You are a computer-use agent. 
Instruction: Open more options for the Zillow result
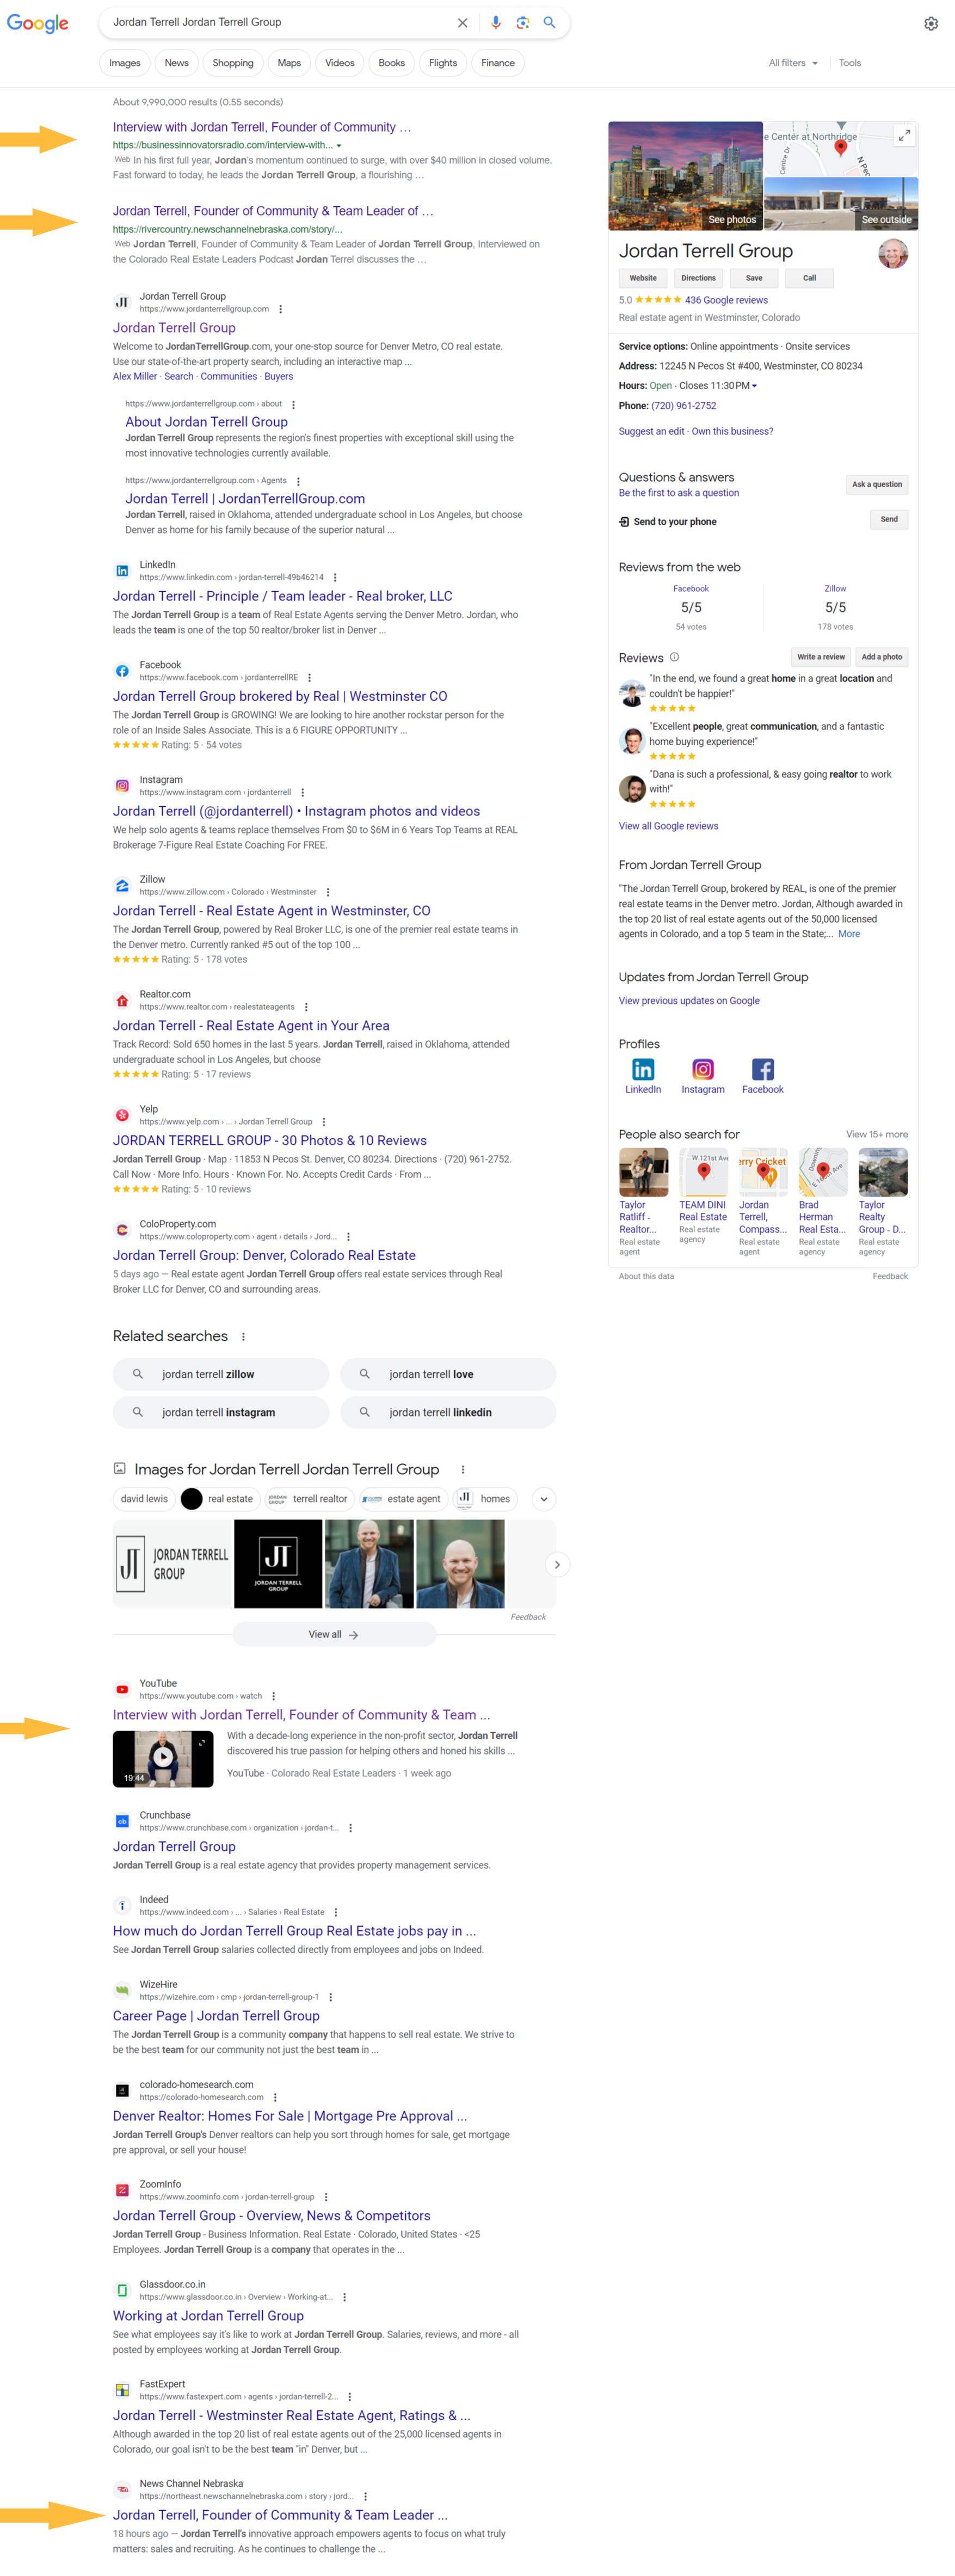pyautogui.click(x=327, y=892)
